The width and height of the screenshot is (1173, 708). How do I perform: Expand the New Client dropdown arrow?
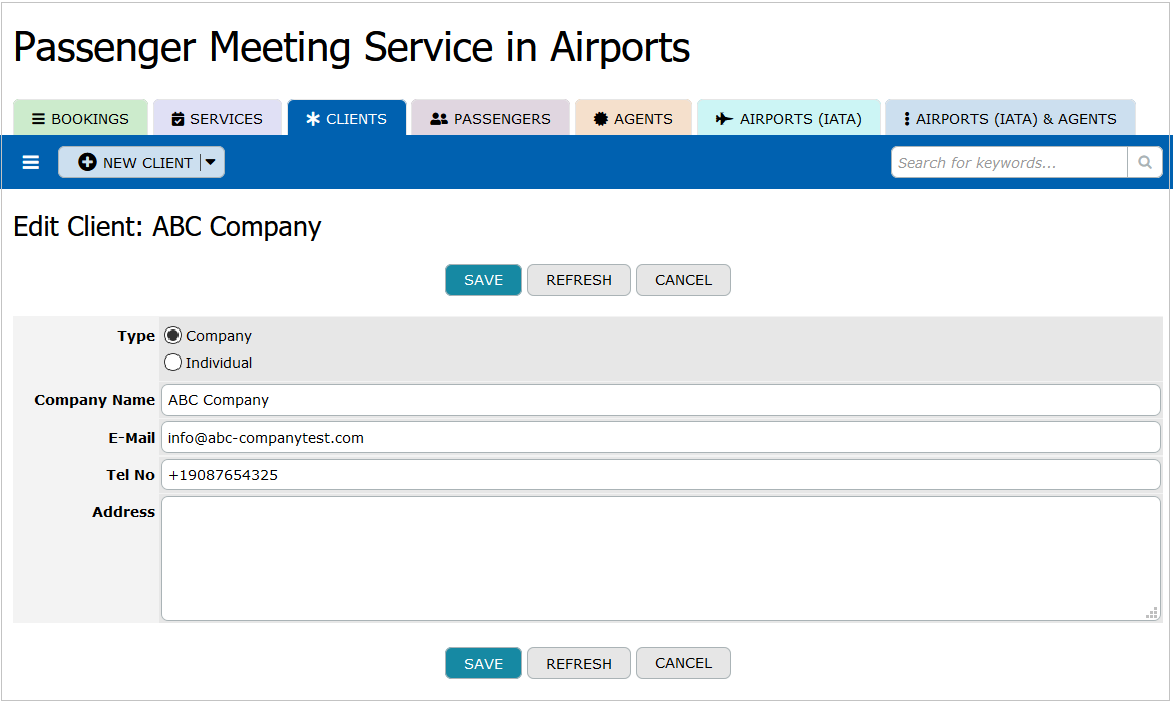[211, 162]
